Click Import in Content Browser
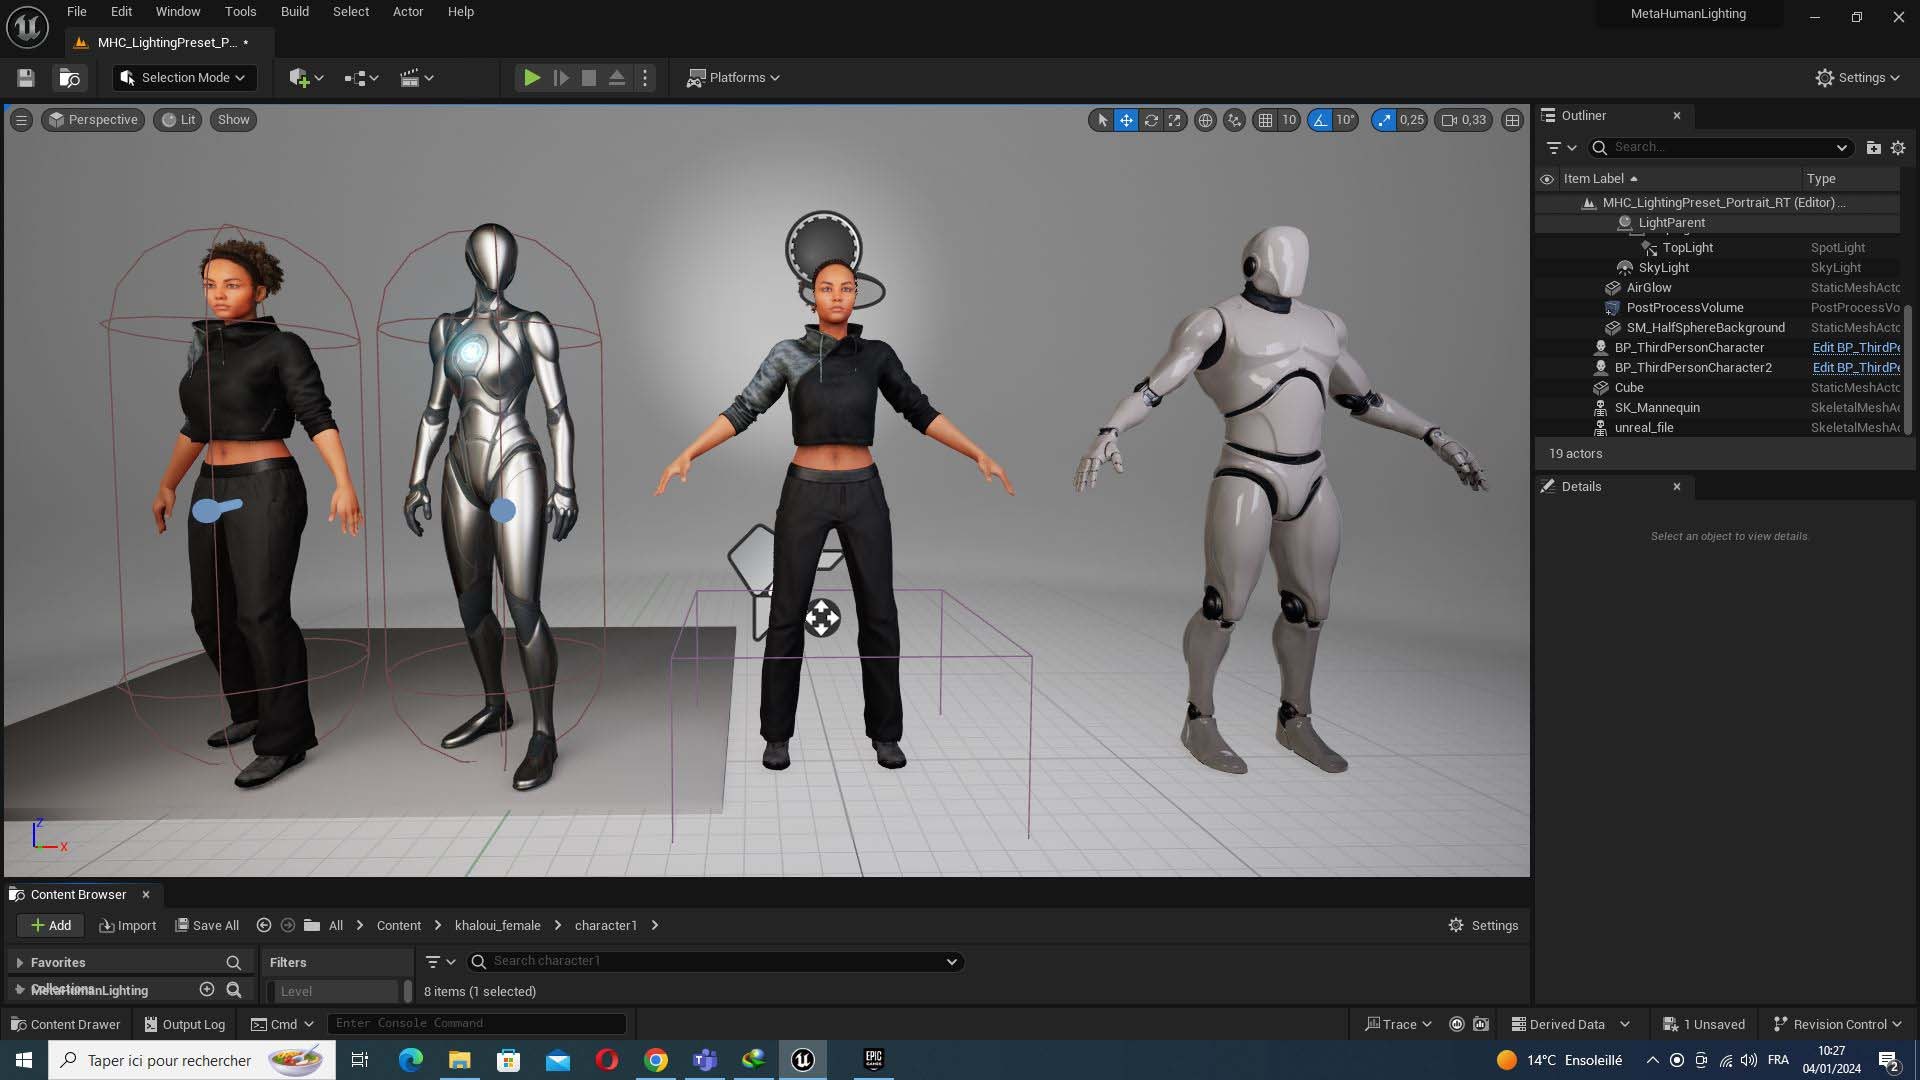 coord(128,926)
